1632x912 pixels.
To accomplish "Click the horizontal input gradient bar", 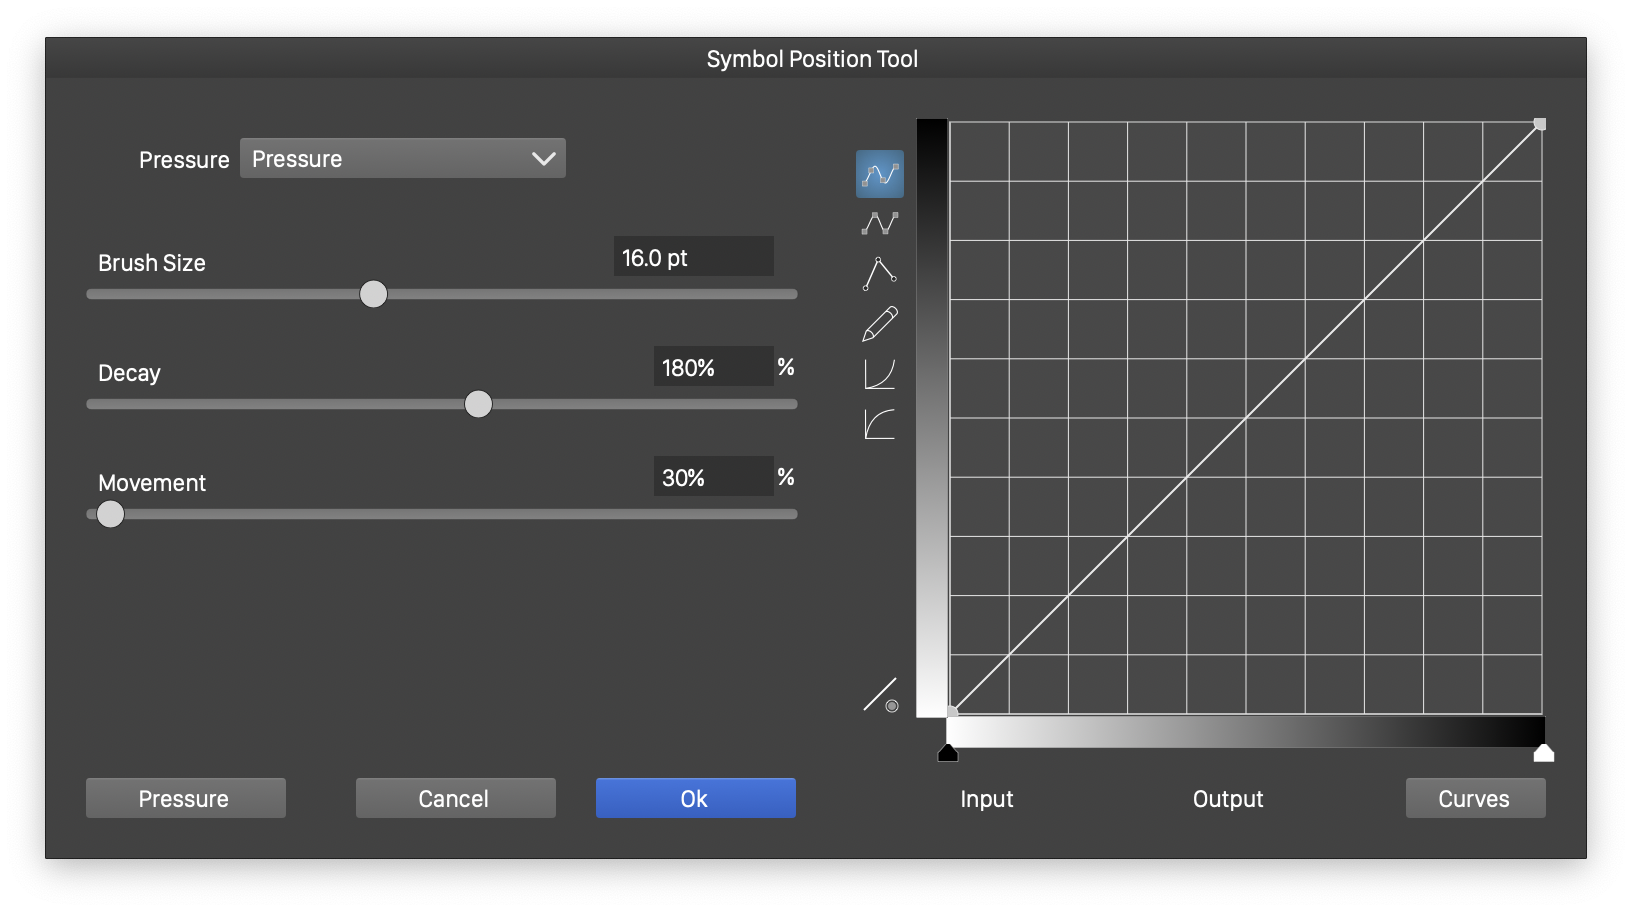I will click(x=1246, y=732).
